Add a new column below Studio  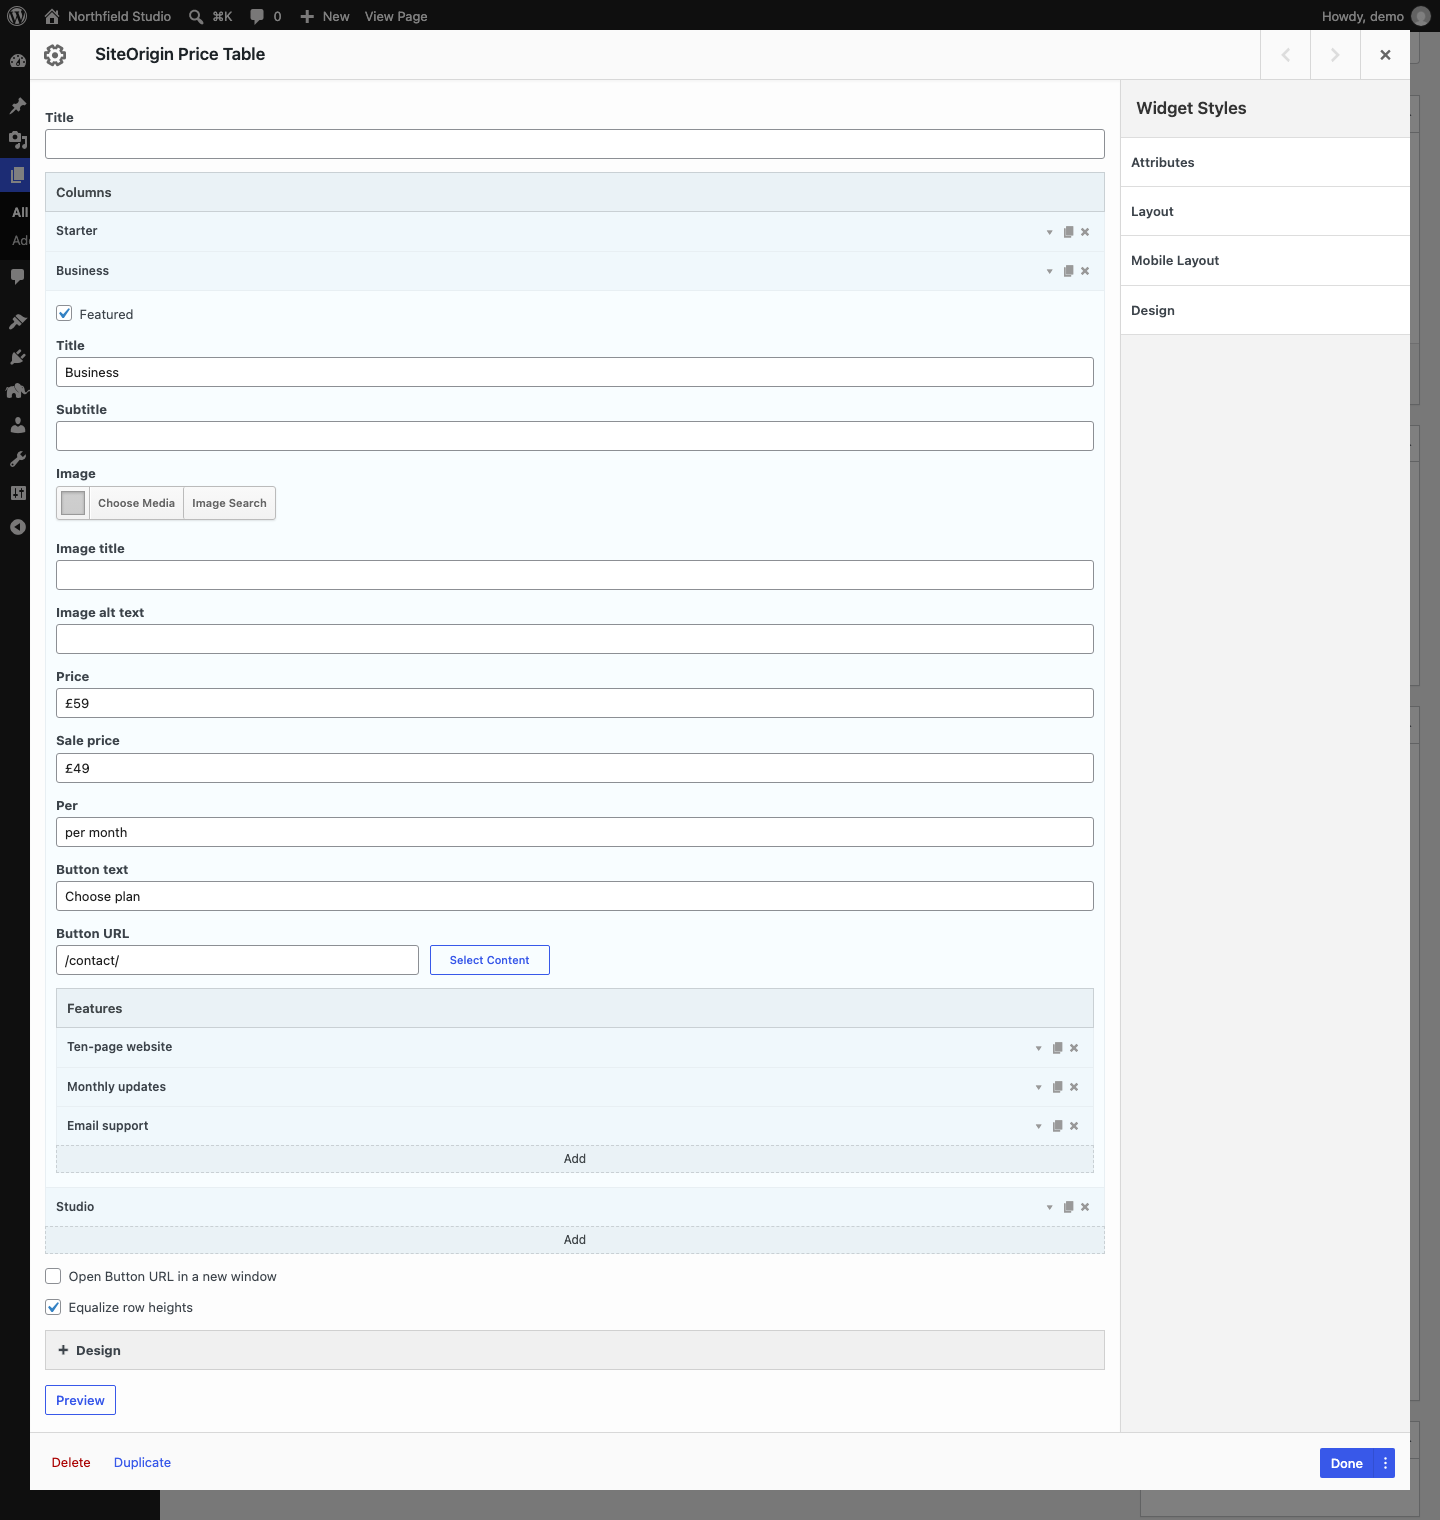pos(575,1240)
